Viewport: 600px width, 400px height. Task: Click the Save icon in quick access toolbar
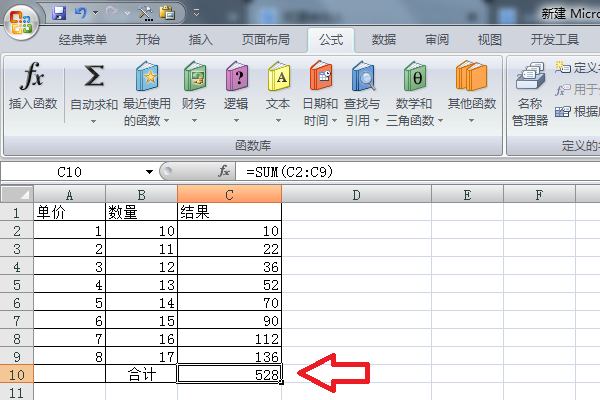[x=58, y=14]
